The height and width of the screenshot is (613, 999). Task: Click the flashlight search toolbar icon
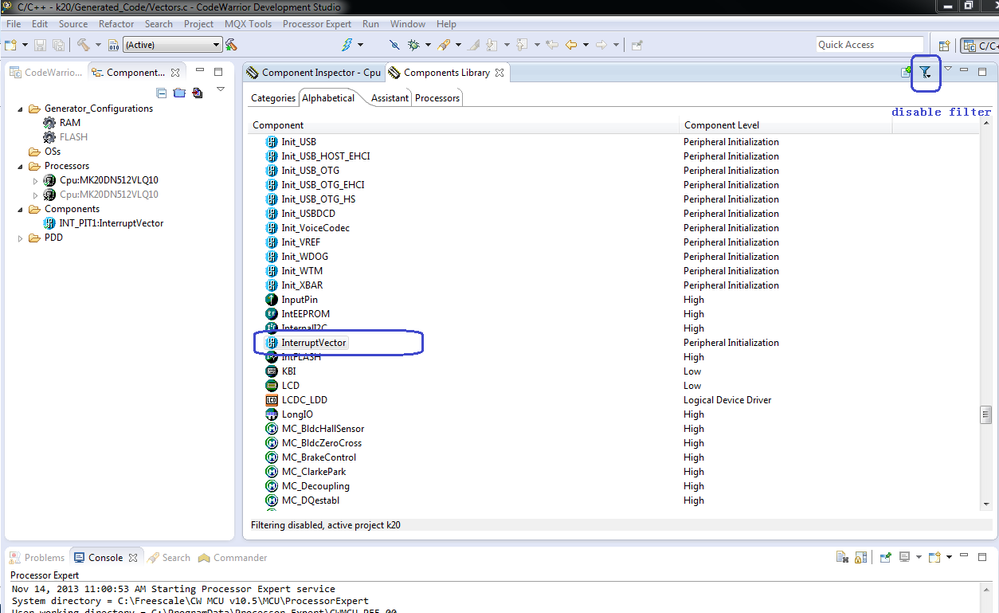point(444,45)
